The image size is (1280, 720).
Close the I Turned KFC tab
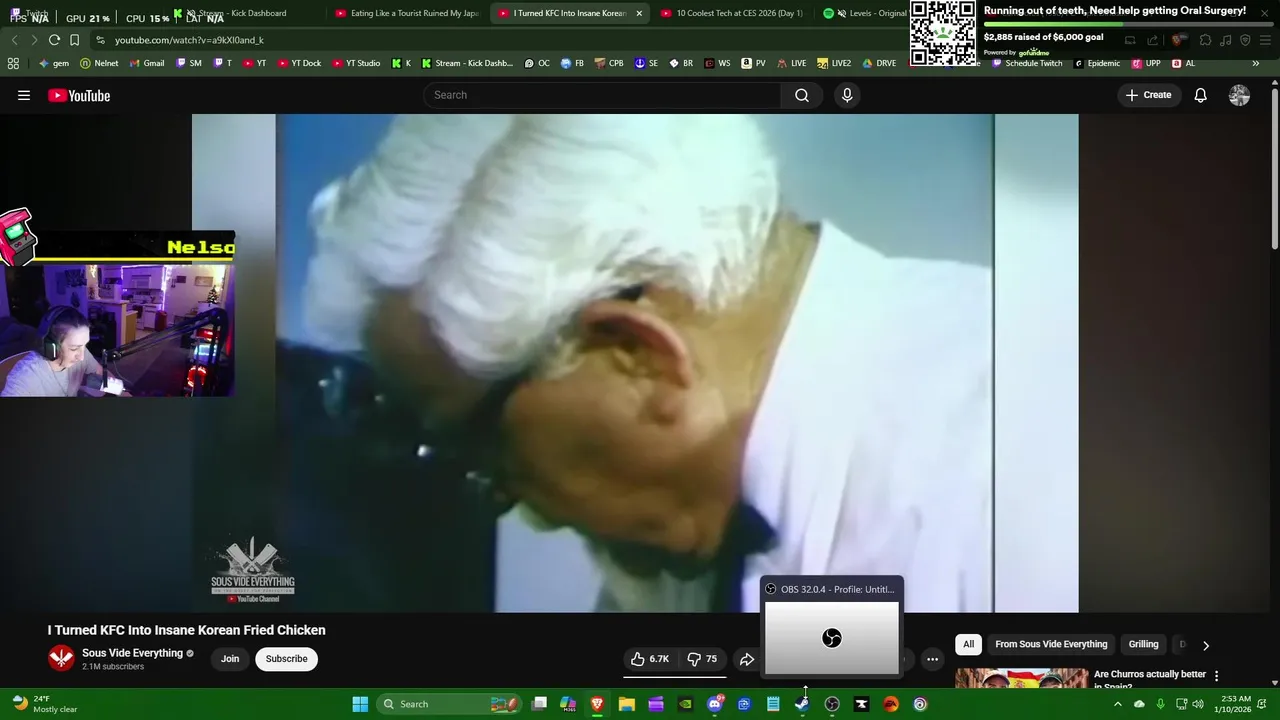click(639, 13)
